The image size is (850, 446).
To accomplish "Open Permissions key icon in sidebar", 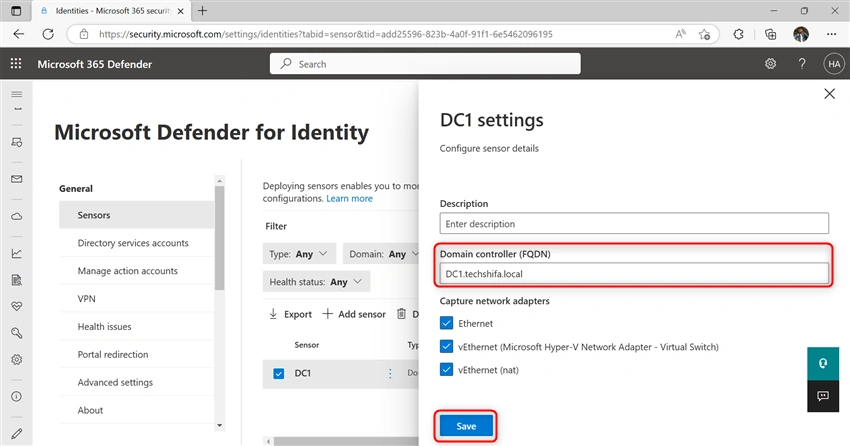I will coord(17,333).
